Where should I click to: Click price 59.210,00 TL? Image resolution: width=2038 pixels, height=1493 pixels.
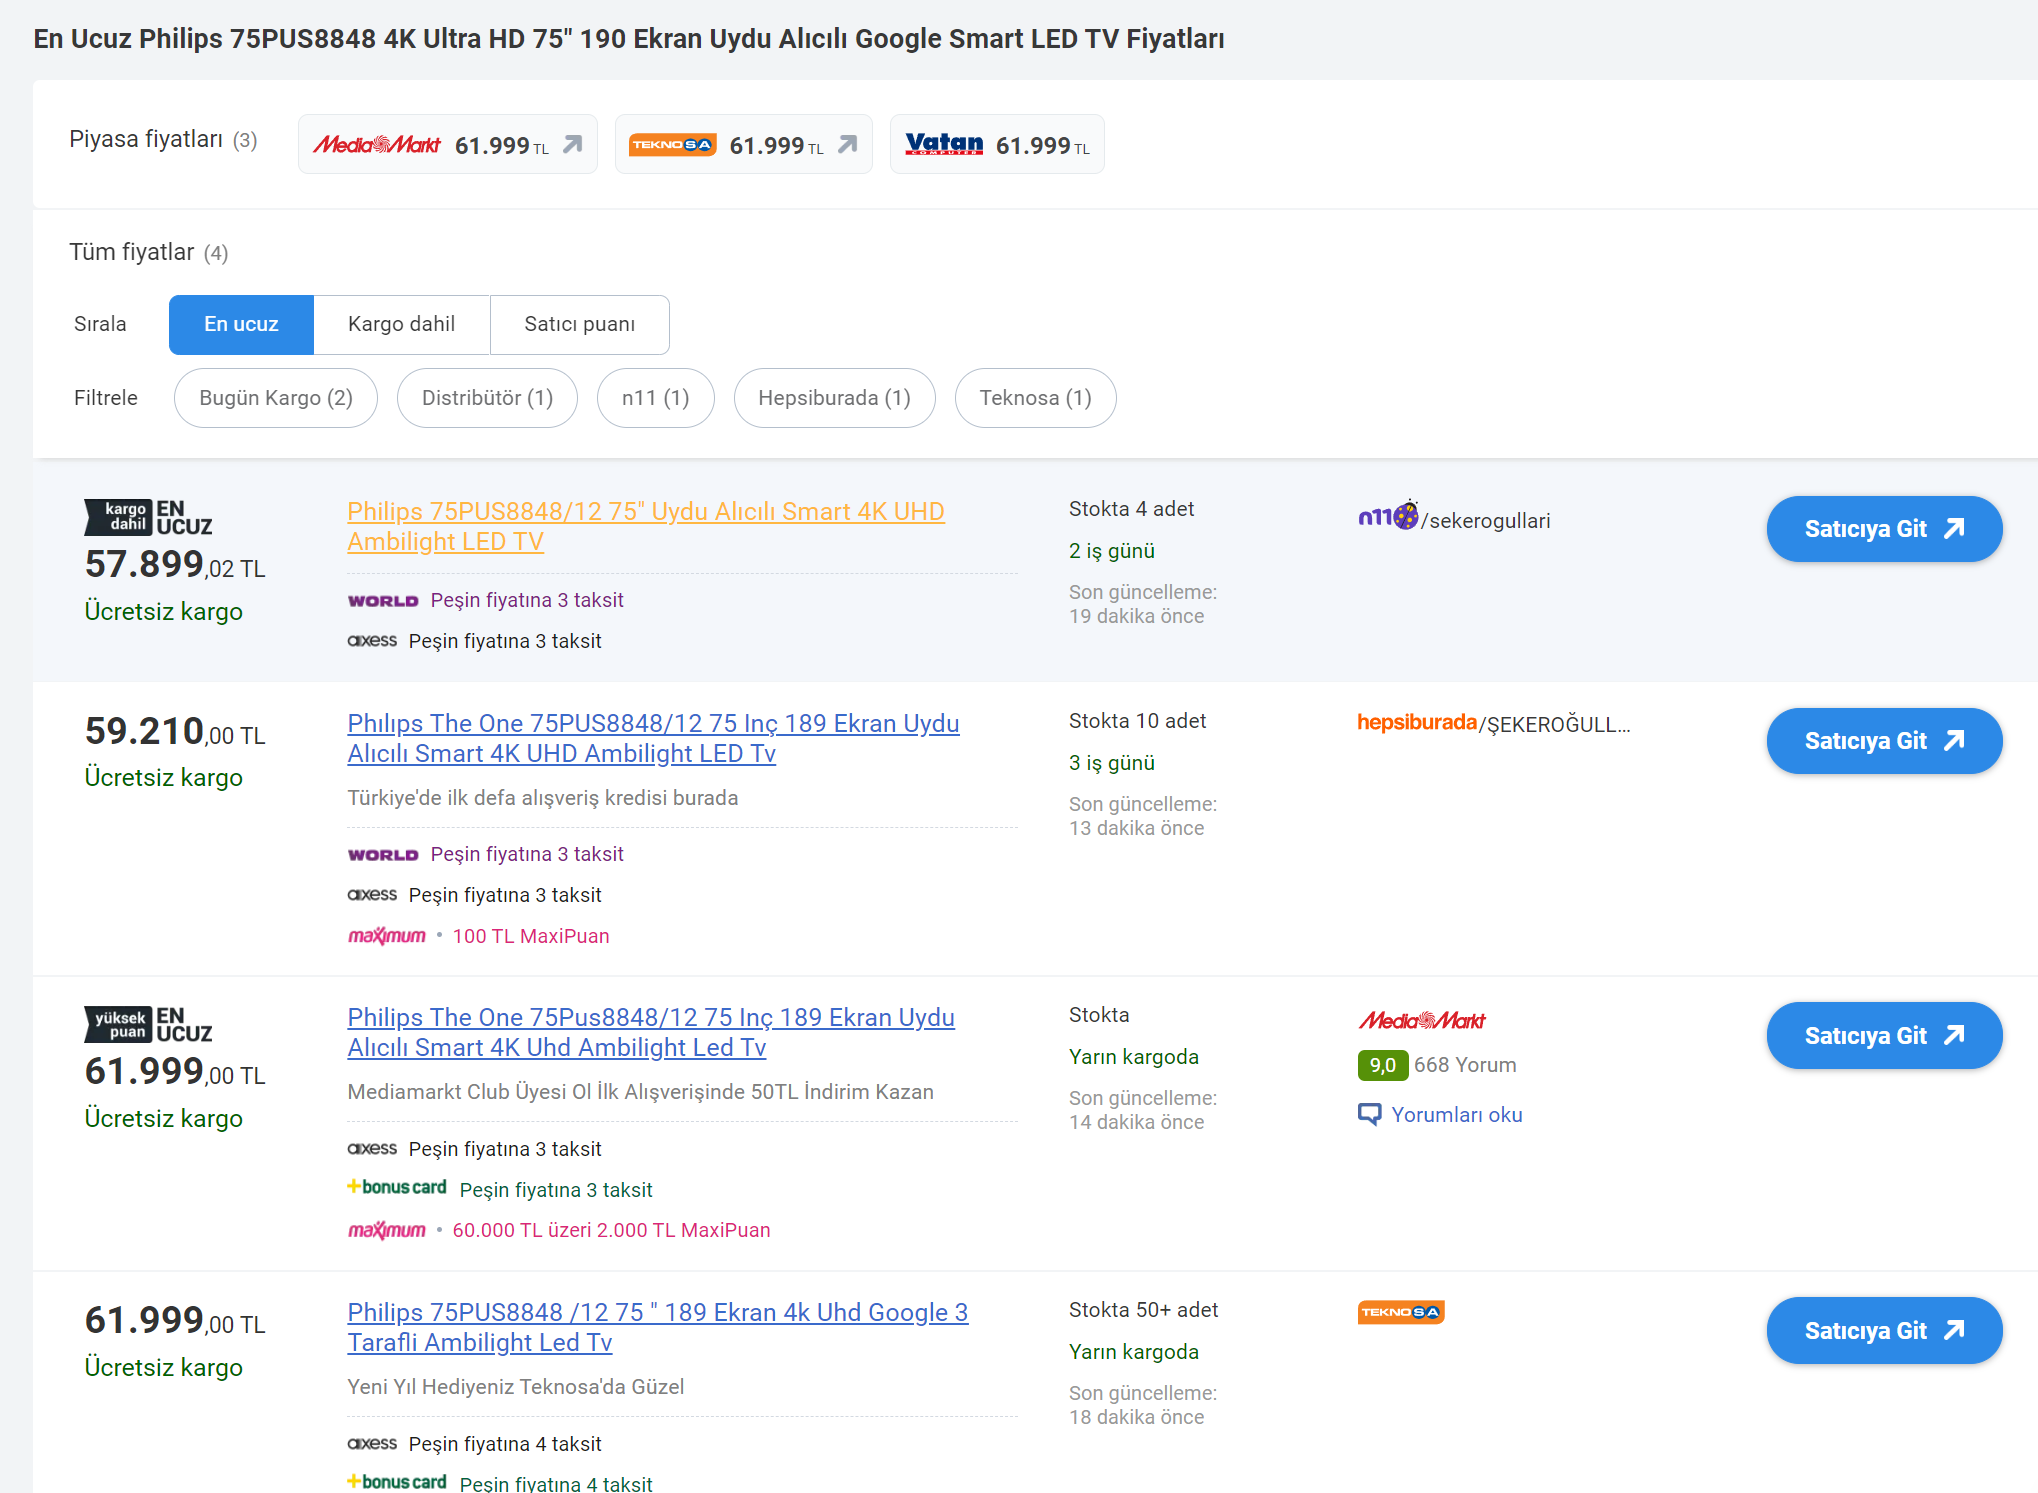(175, 732)
